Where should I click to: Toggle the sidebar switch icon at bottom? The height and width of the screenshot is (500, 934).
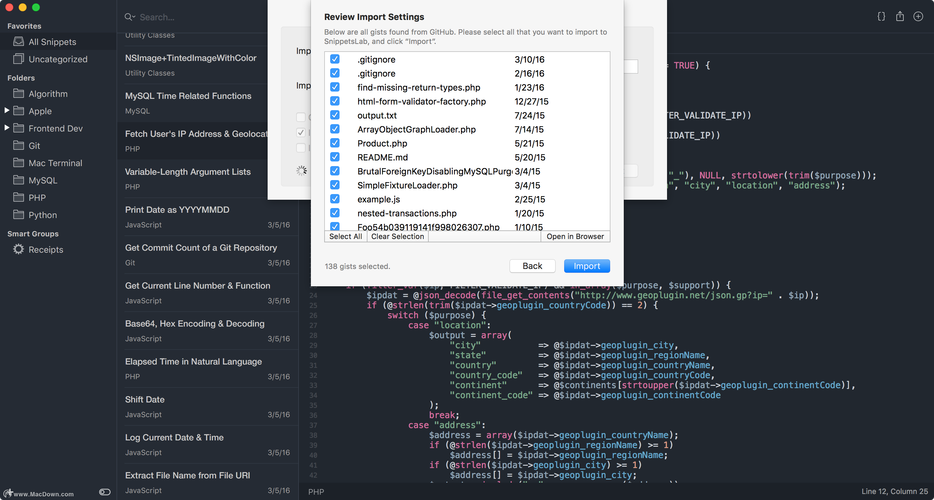click(105, 492)
